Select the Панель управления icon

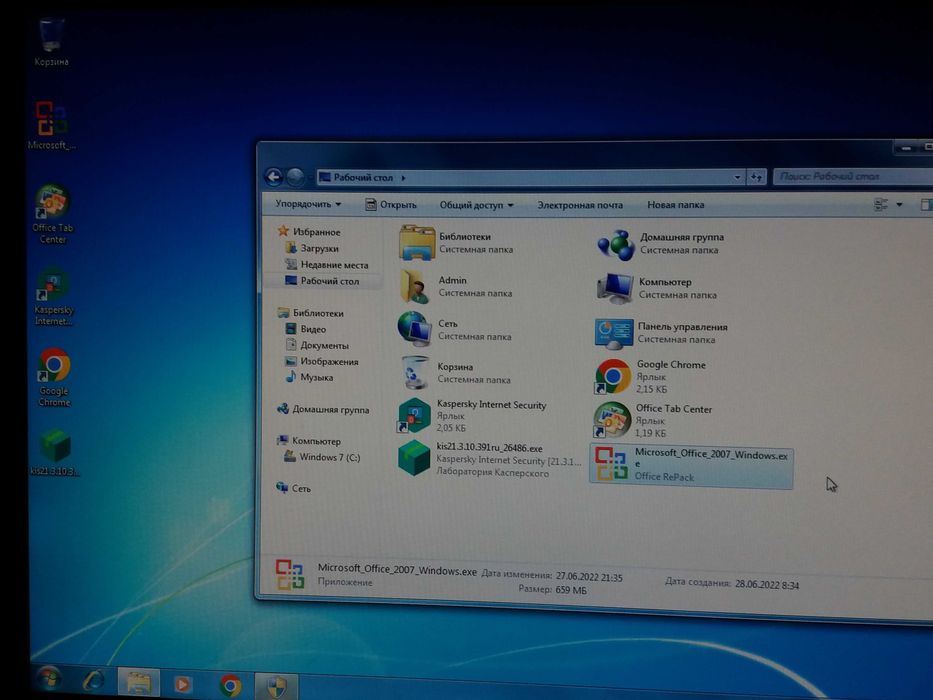[613, 333]
